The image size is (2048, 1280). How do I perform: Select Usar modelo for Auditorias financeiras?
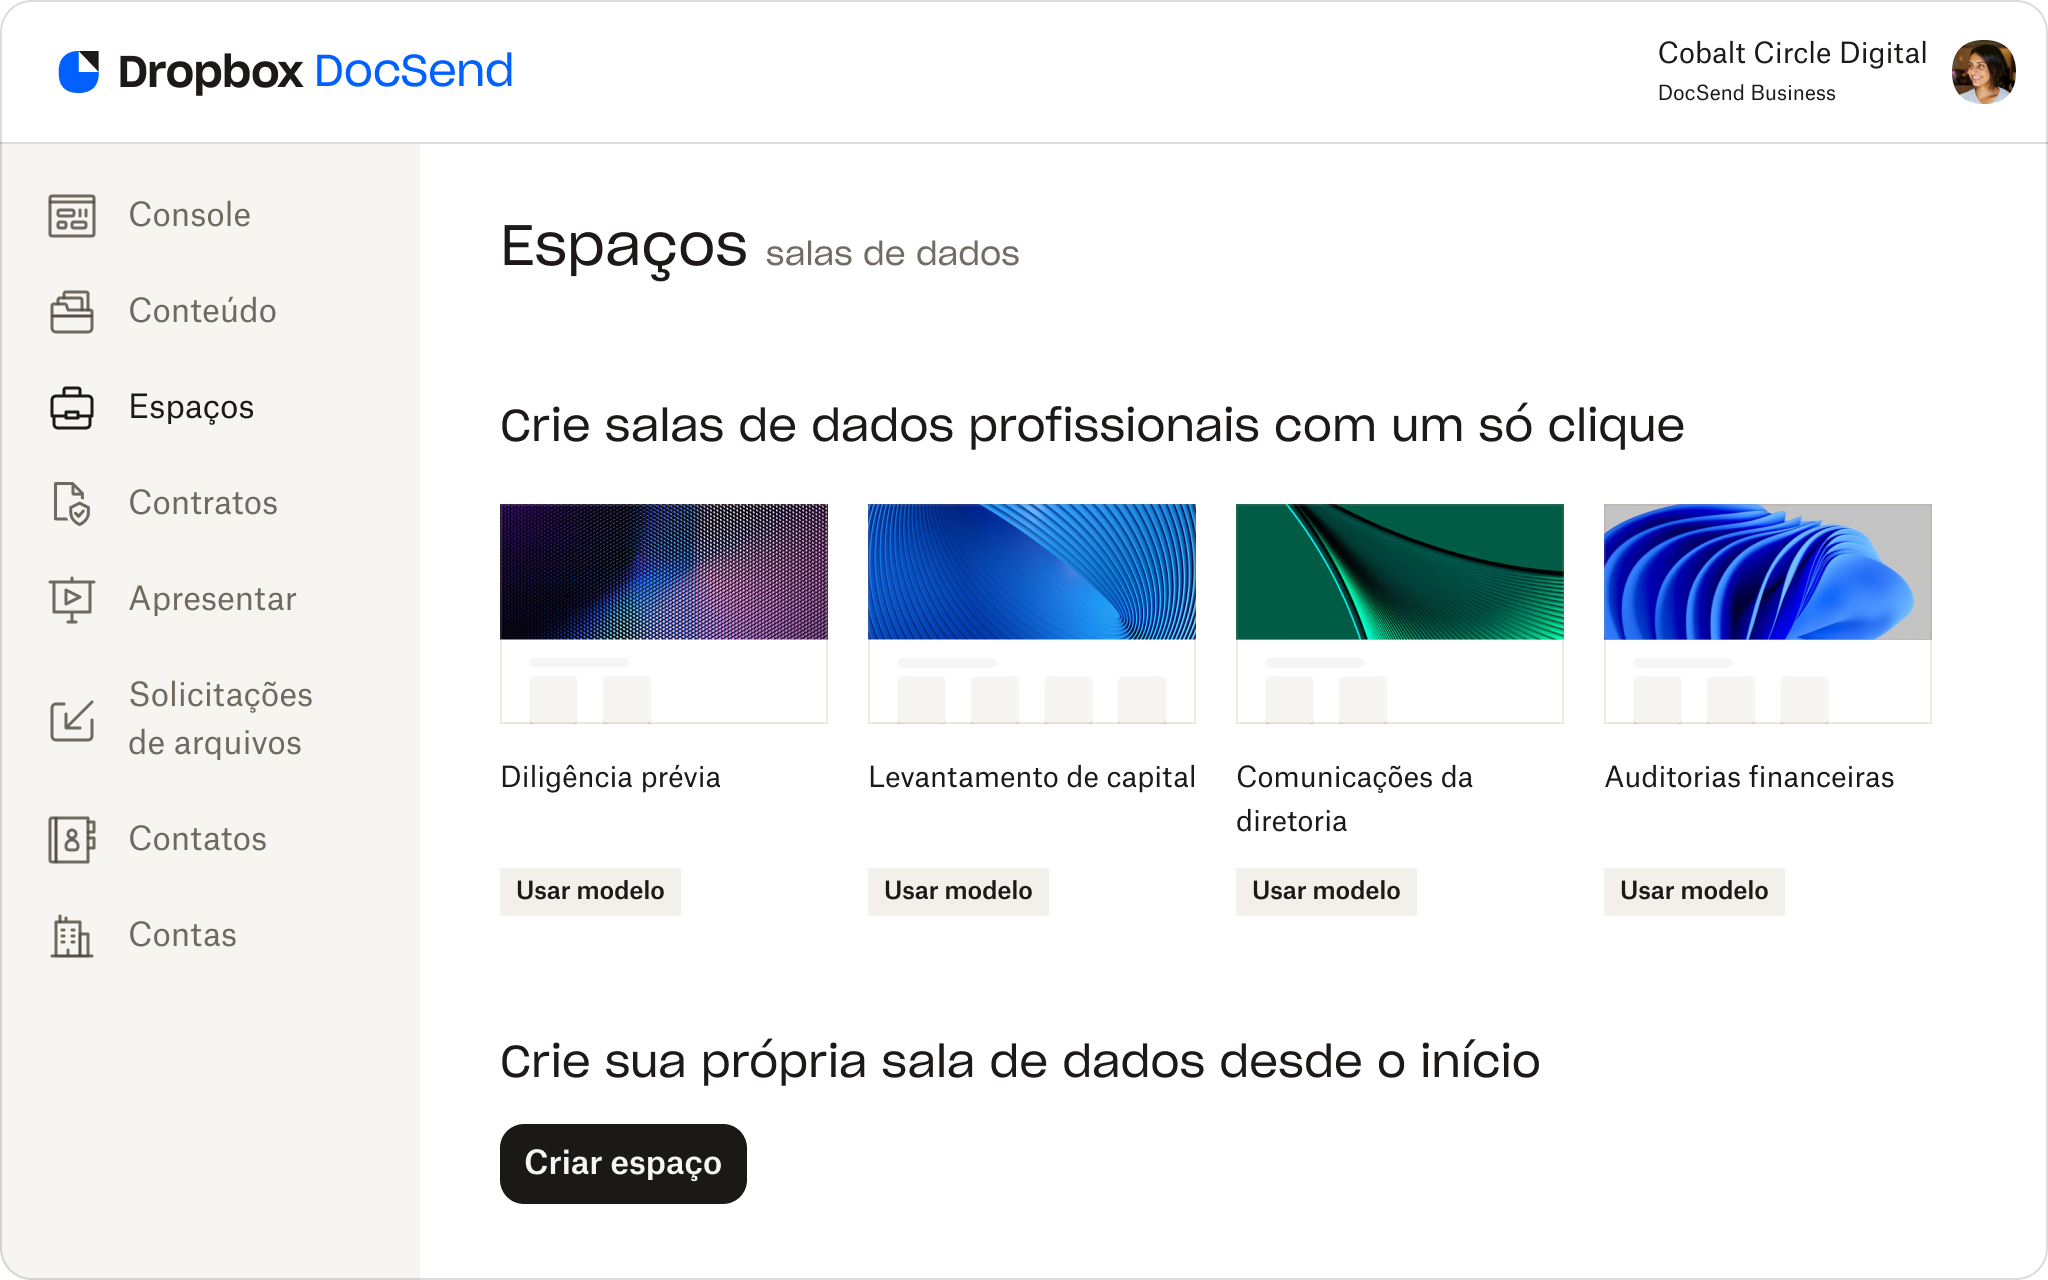(x=1691, y=889)
